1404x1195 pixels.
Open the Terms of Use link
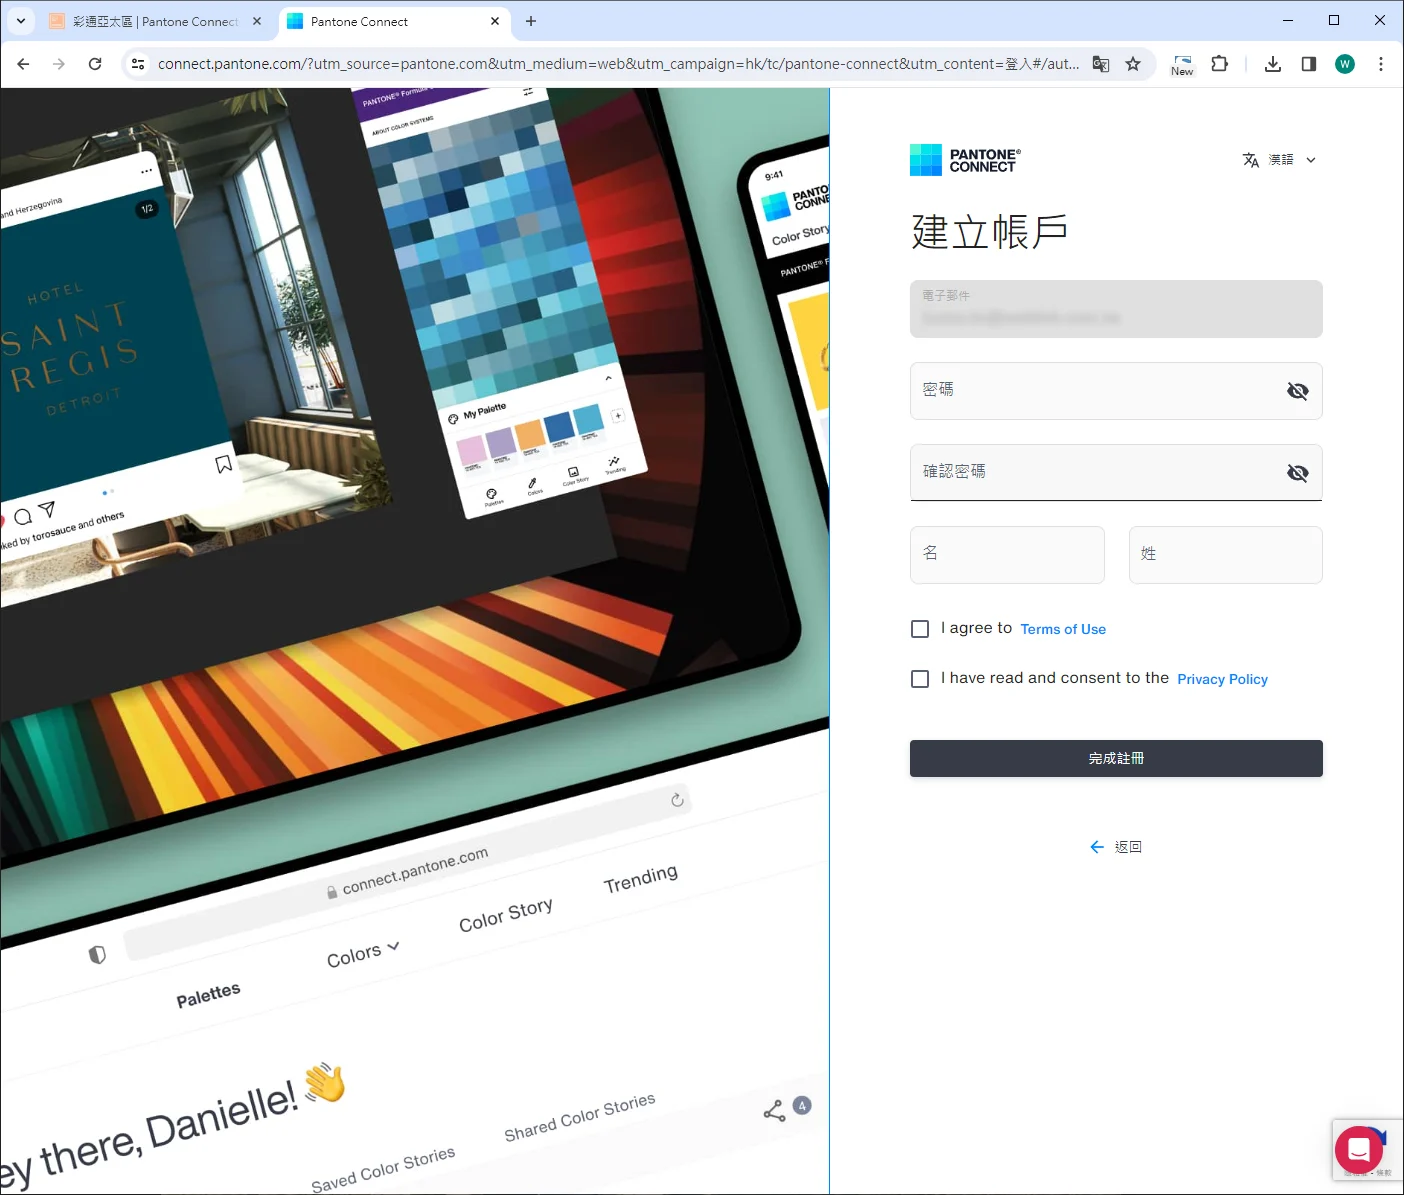[x=1063, y=629]
